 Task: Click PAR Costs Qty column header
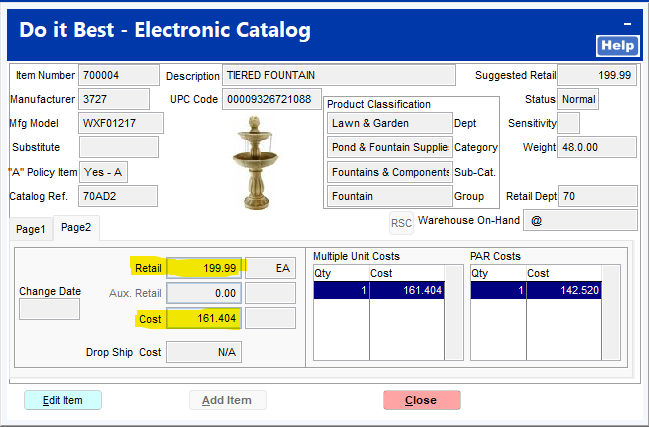[498, 273]
